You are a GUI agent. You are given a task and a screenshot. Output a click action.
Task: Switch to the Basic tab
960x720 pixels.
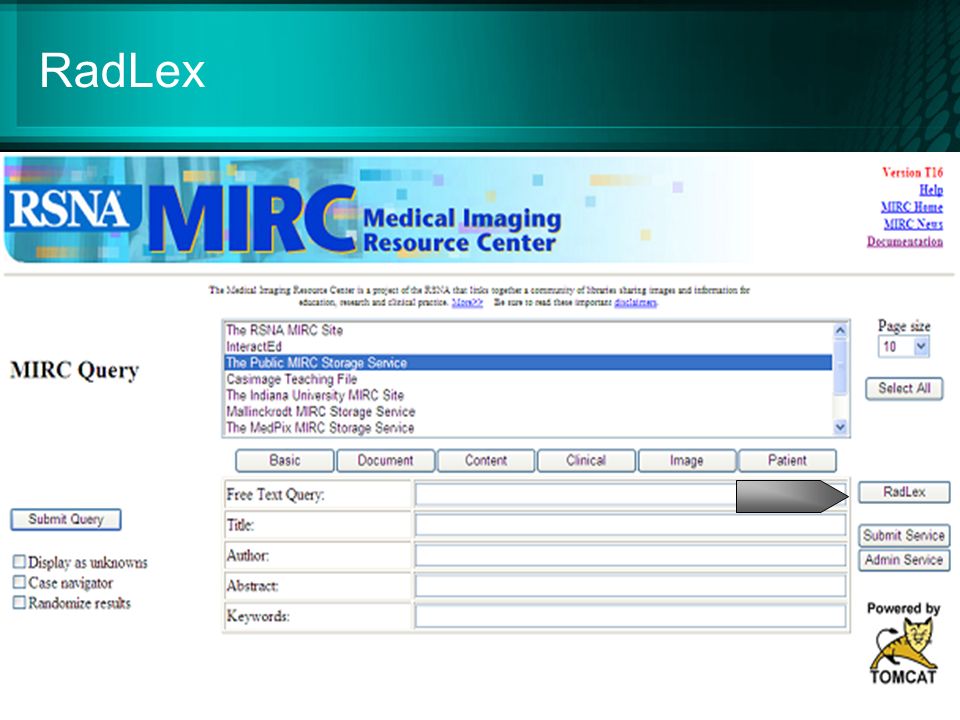pyautogui.click(x=285, y=460)
